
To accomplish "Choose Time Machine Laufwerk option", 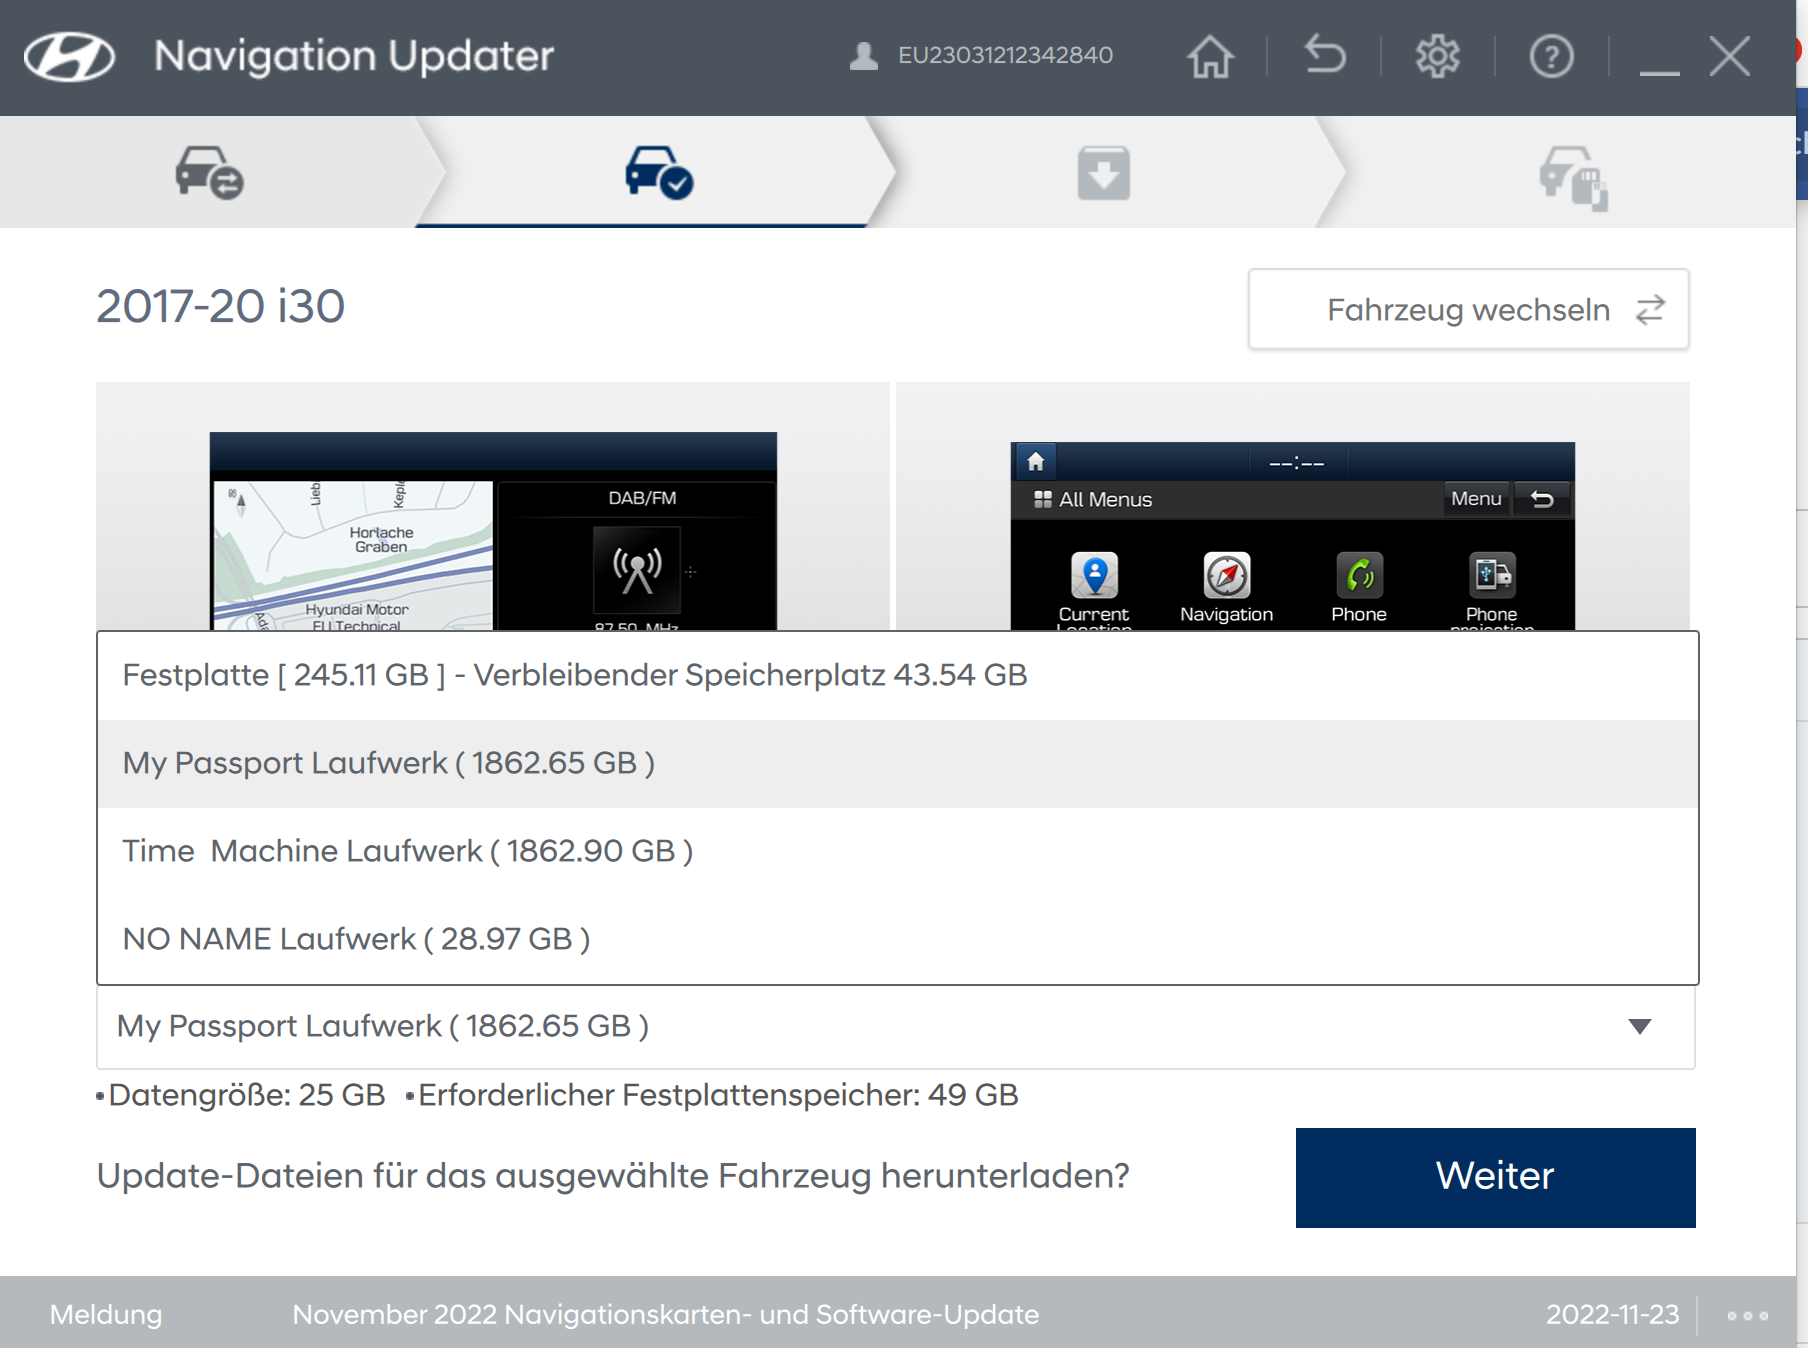I will (x=897, y=851).
